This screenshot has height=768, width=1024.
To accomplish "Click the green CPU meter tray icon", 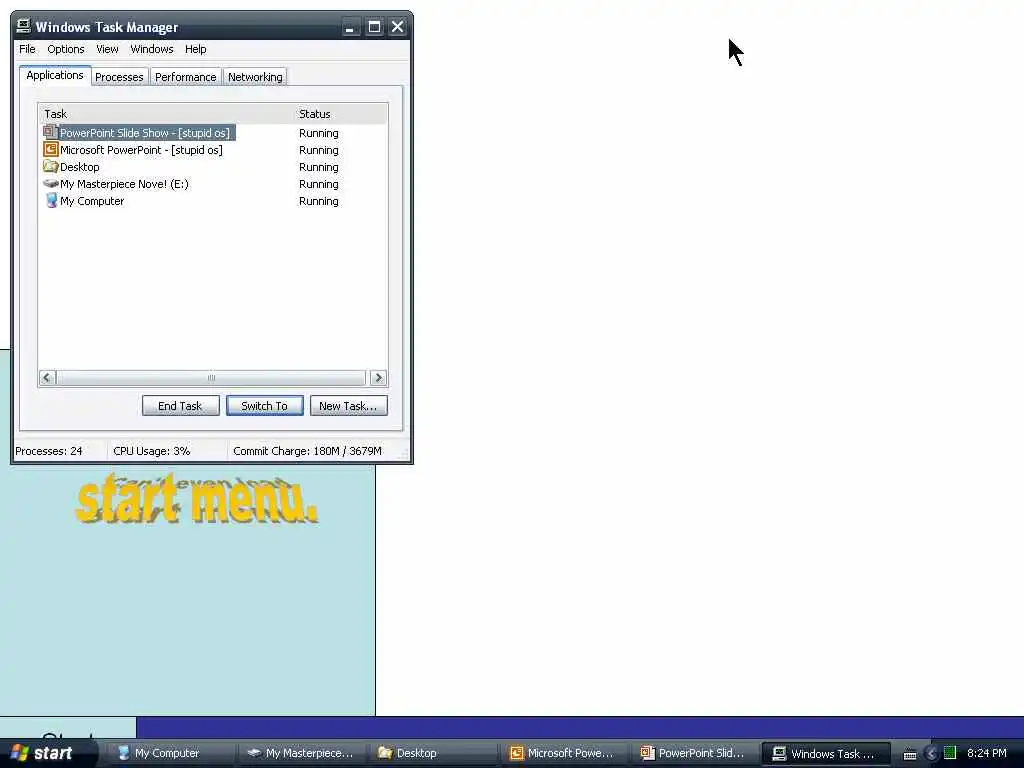I will click(950, 753).
